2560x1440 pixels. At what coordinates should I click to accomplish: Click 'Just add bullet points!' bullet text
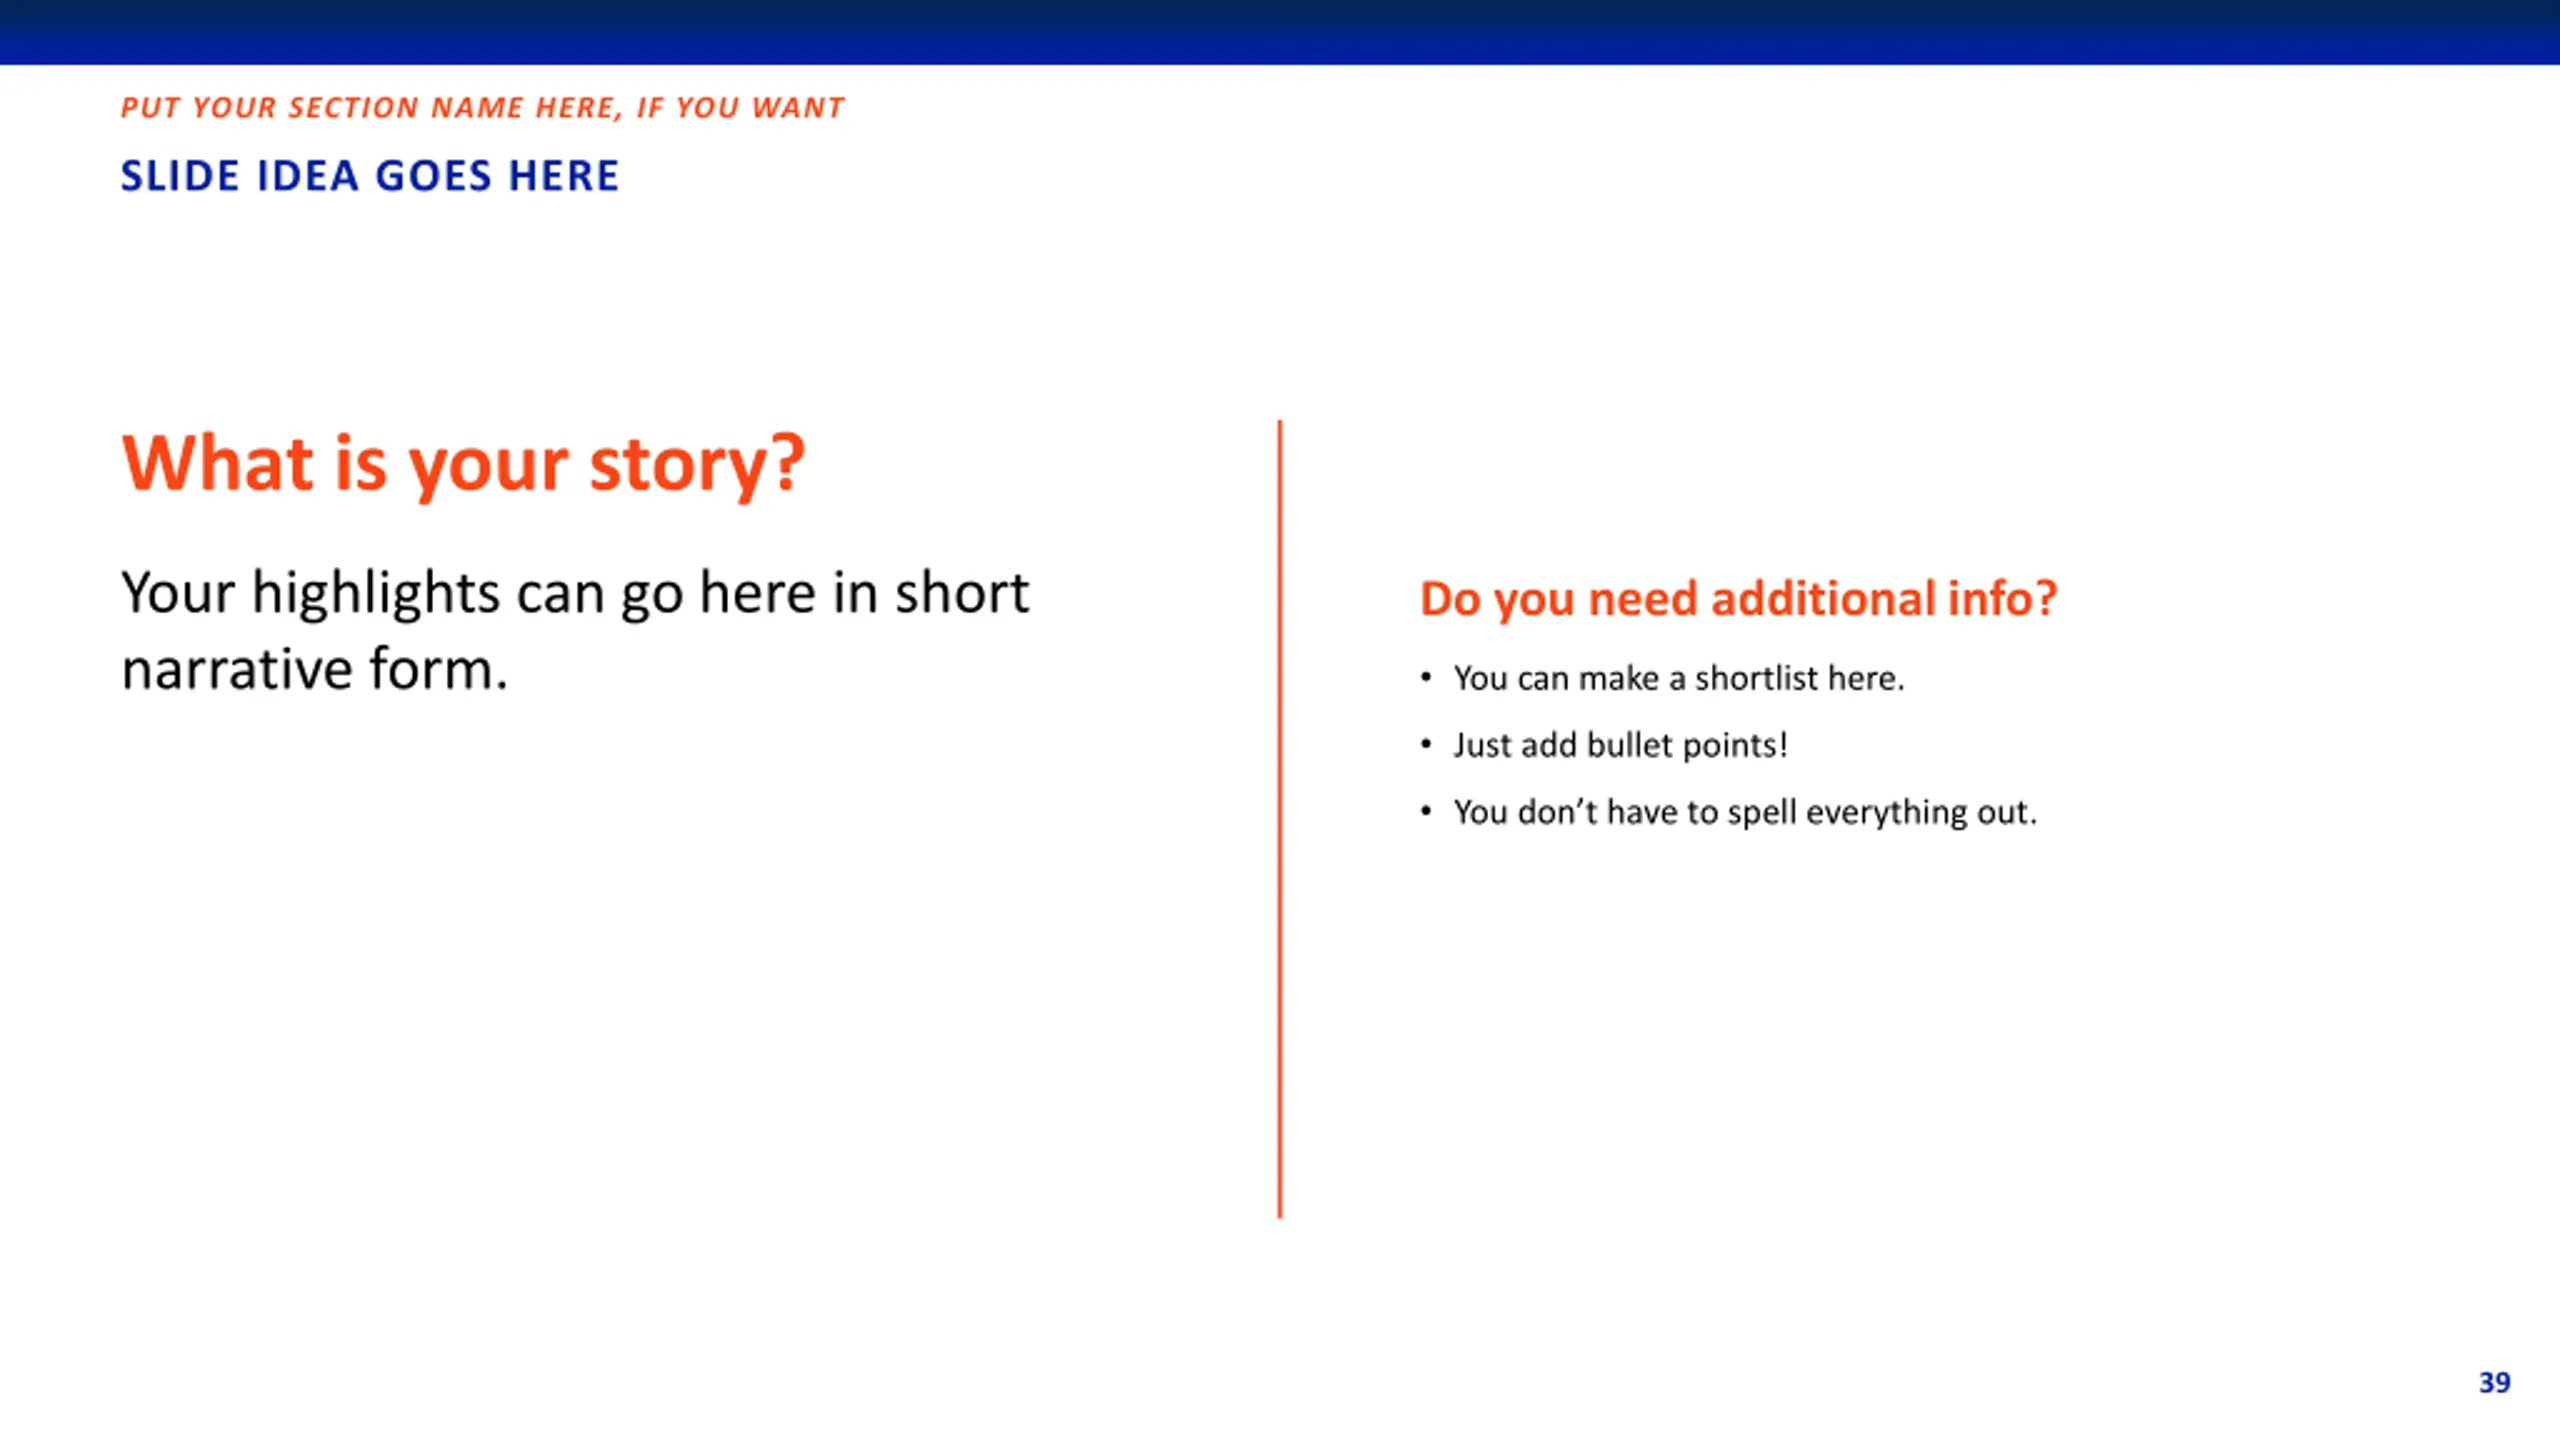click(1620, 745)
